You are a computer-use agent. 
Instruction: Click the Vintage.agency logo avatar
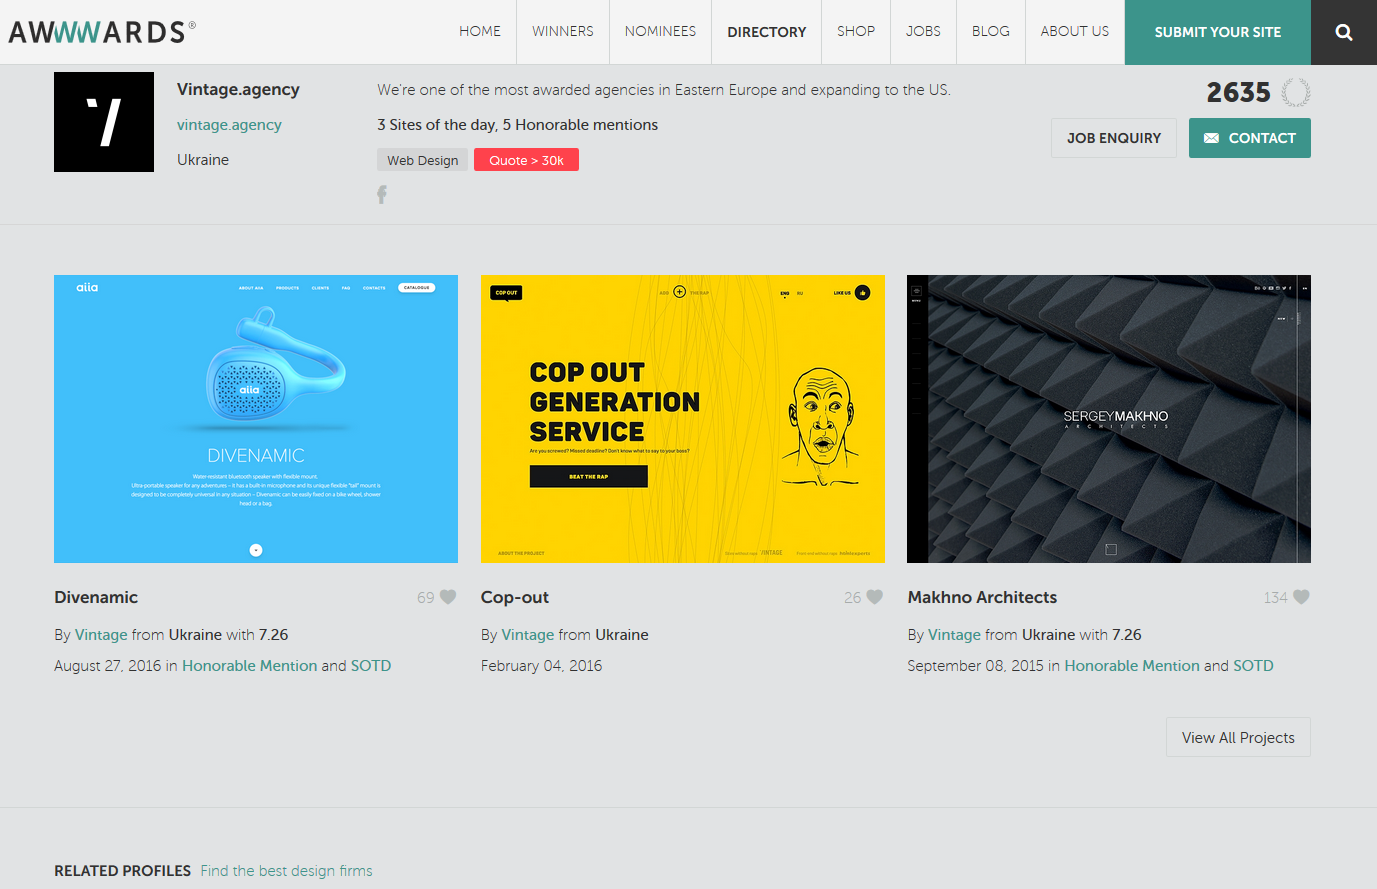coord(104,122)
